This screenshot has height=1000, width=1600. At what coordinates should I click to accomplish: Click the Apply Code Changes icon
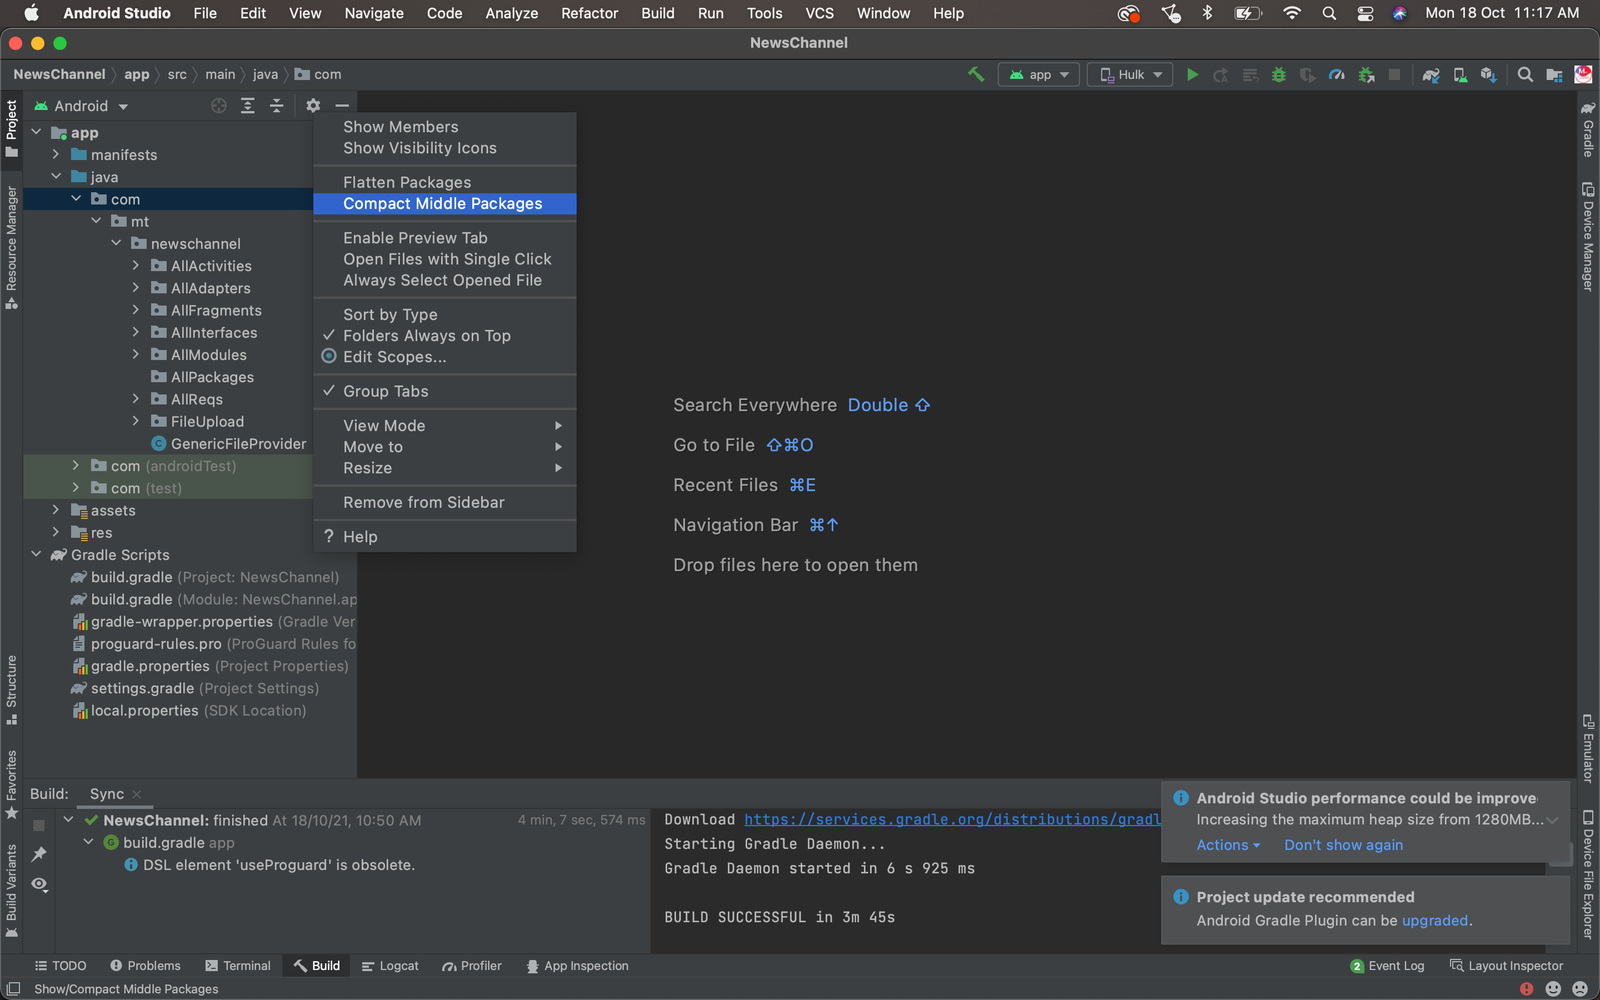pos(1250,75)
